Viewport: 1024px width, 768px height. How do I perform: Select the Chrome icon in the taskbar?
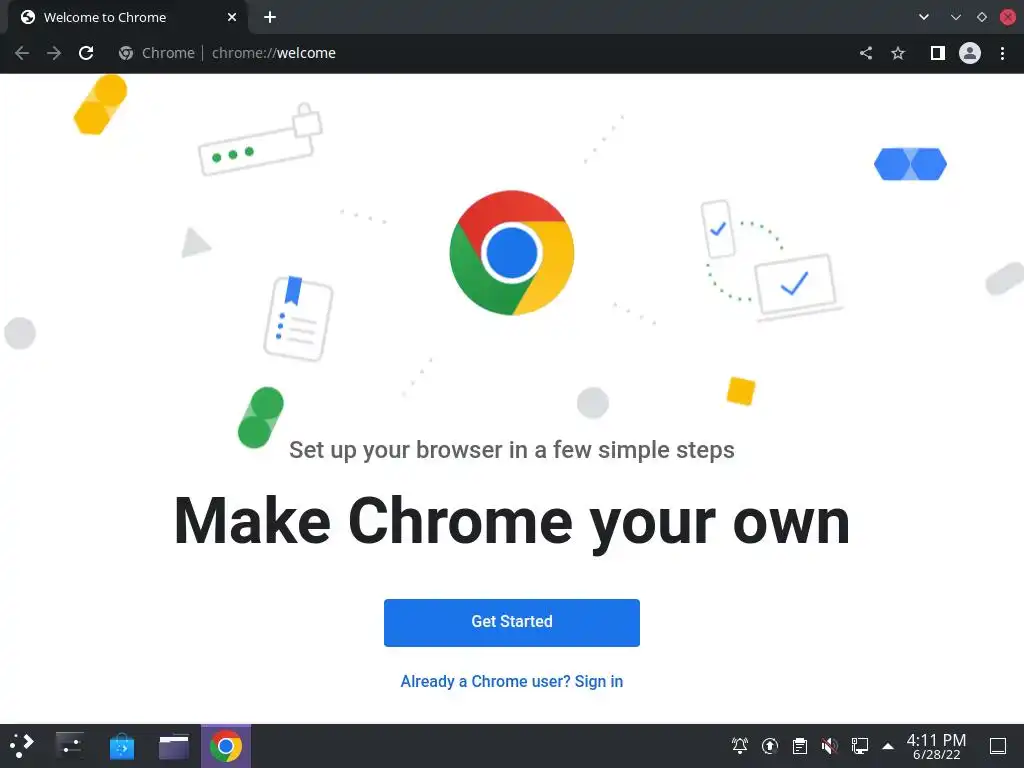pyautogui.click(x=226, y=746)
